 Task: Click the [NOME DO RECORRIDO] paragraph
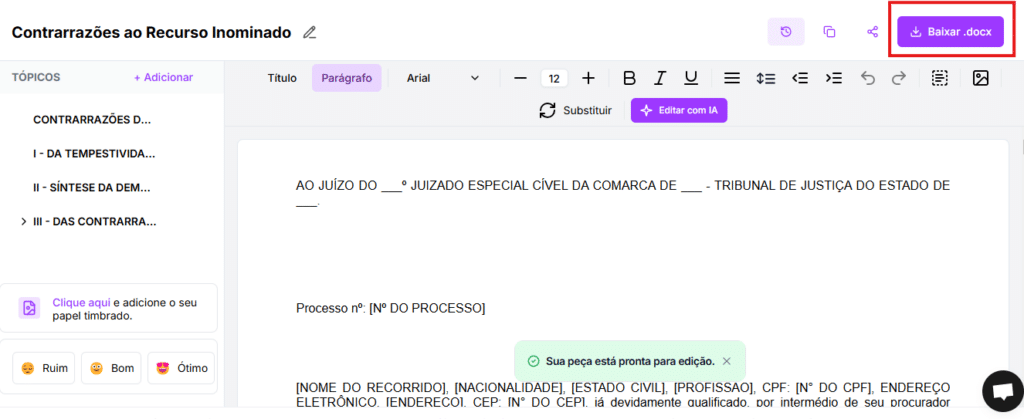pos(622,395)
